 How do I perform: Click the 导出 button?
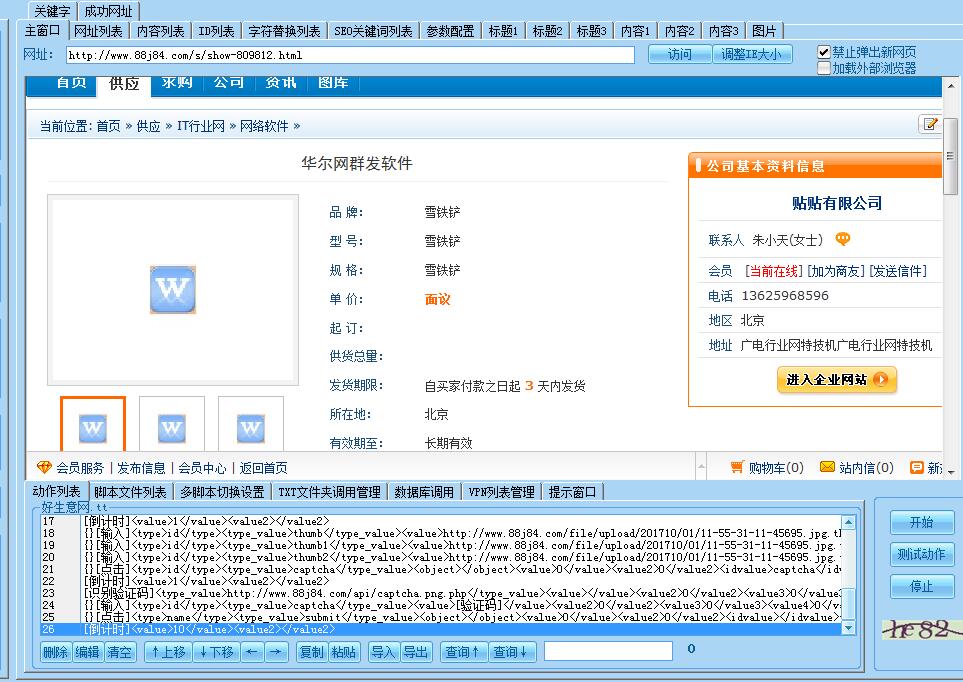tap(416, 652)
